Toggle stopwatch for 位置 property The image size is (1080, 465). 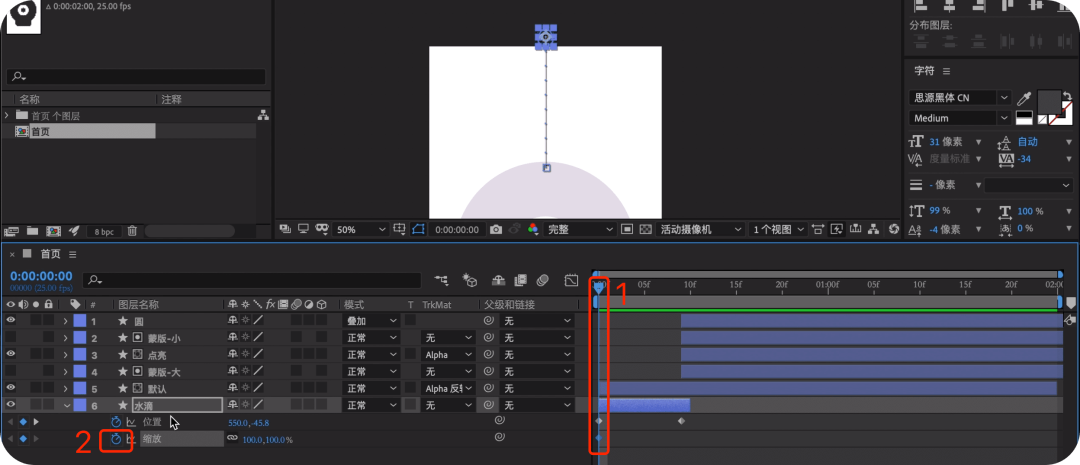tap(116, 422)
